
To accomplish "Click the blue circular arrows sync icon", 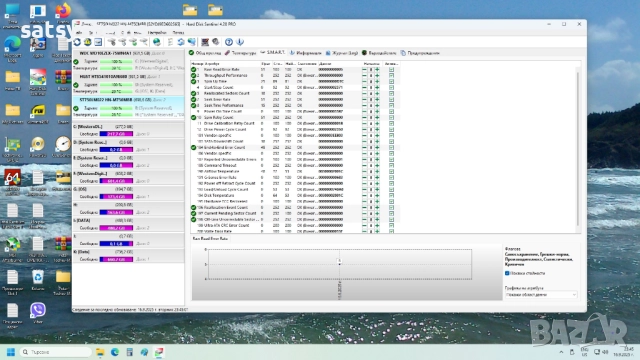I will click(181, 42).
